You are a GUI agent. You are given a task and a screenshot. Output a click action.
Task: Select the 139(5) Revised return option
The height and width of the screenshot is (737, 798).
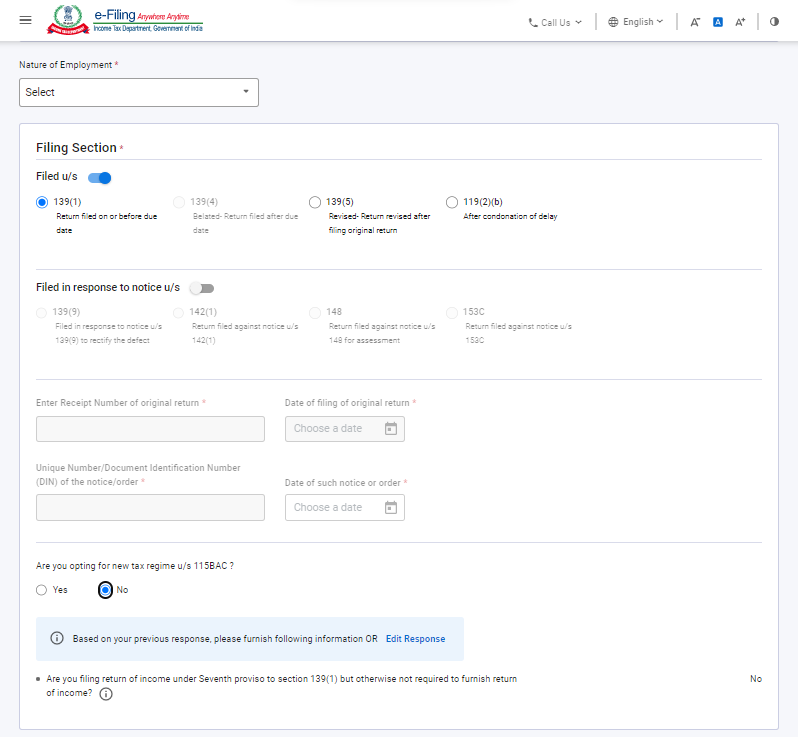pos(315,202)
